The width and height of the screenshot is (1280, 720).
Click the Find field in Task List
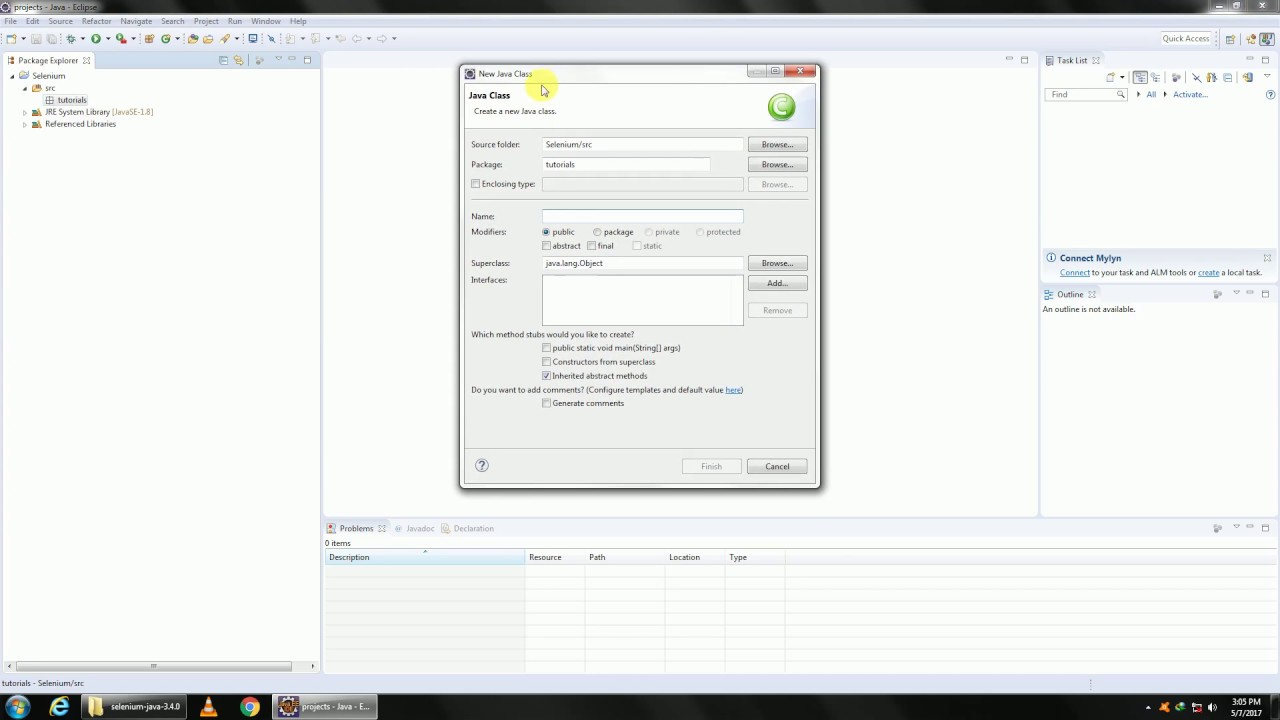1086,94
